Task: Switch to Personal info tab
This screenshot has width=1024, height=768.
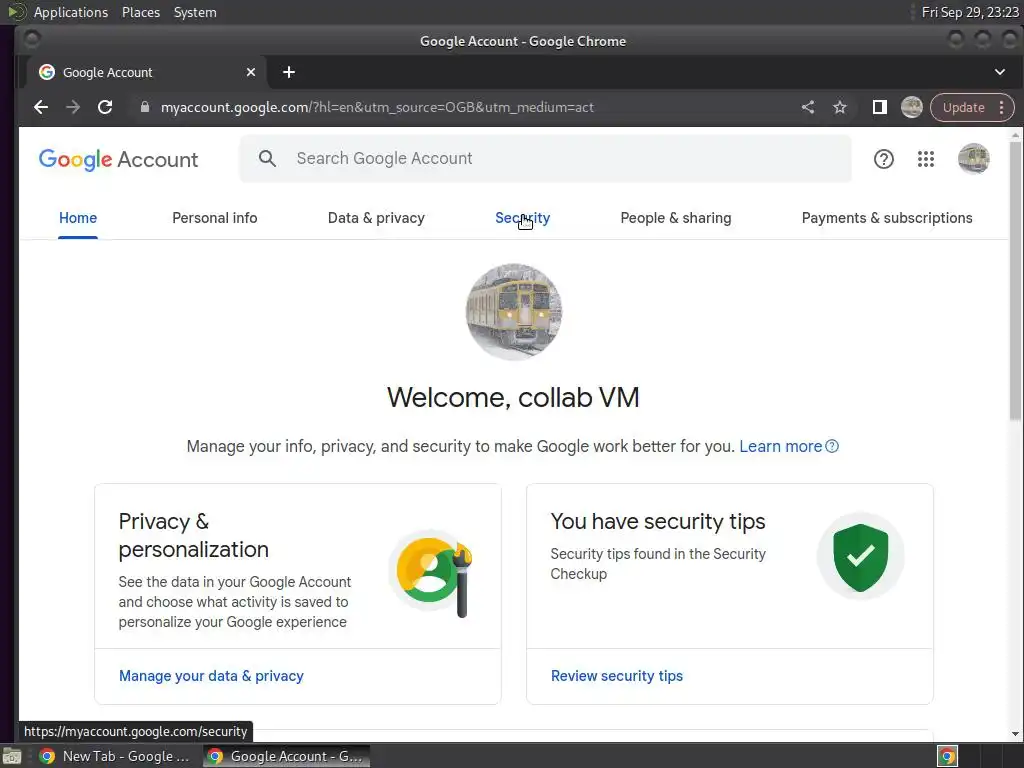Action: [x=214, y=218]
